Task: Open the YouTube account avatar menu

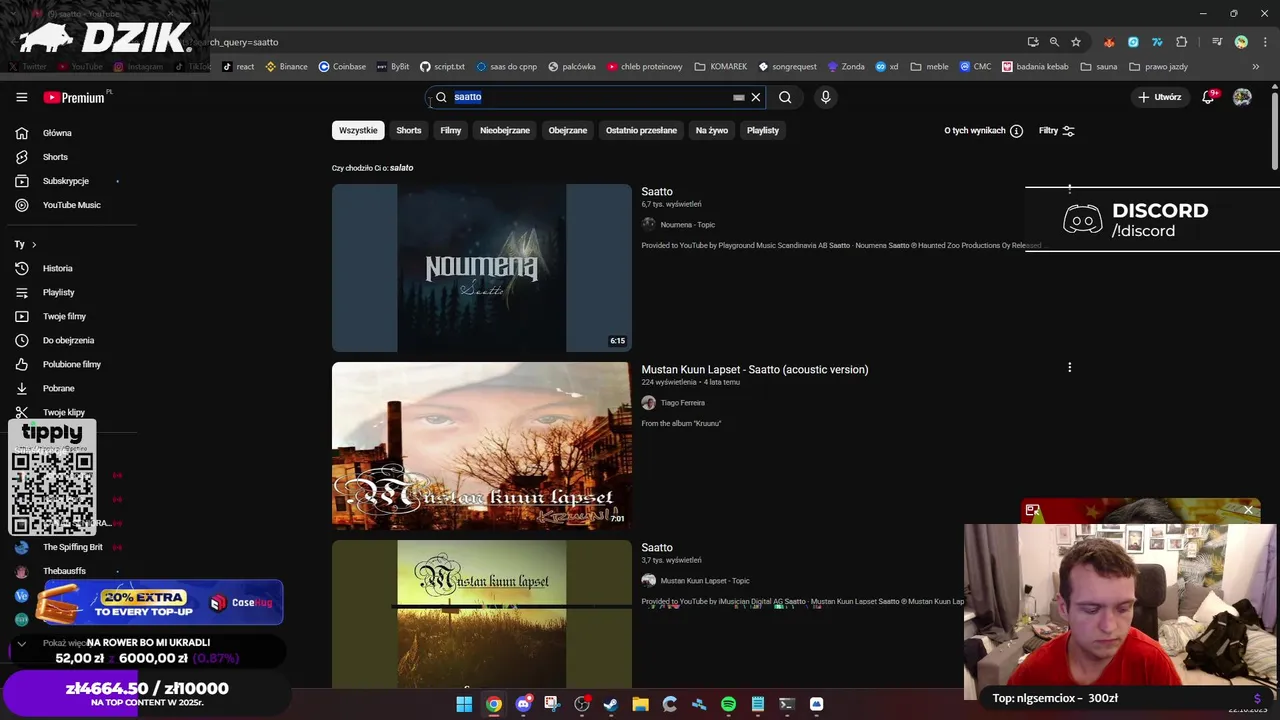Action: (1242, 97)
